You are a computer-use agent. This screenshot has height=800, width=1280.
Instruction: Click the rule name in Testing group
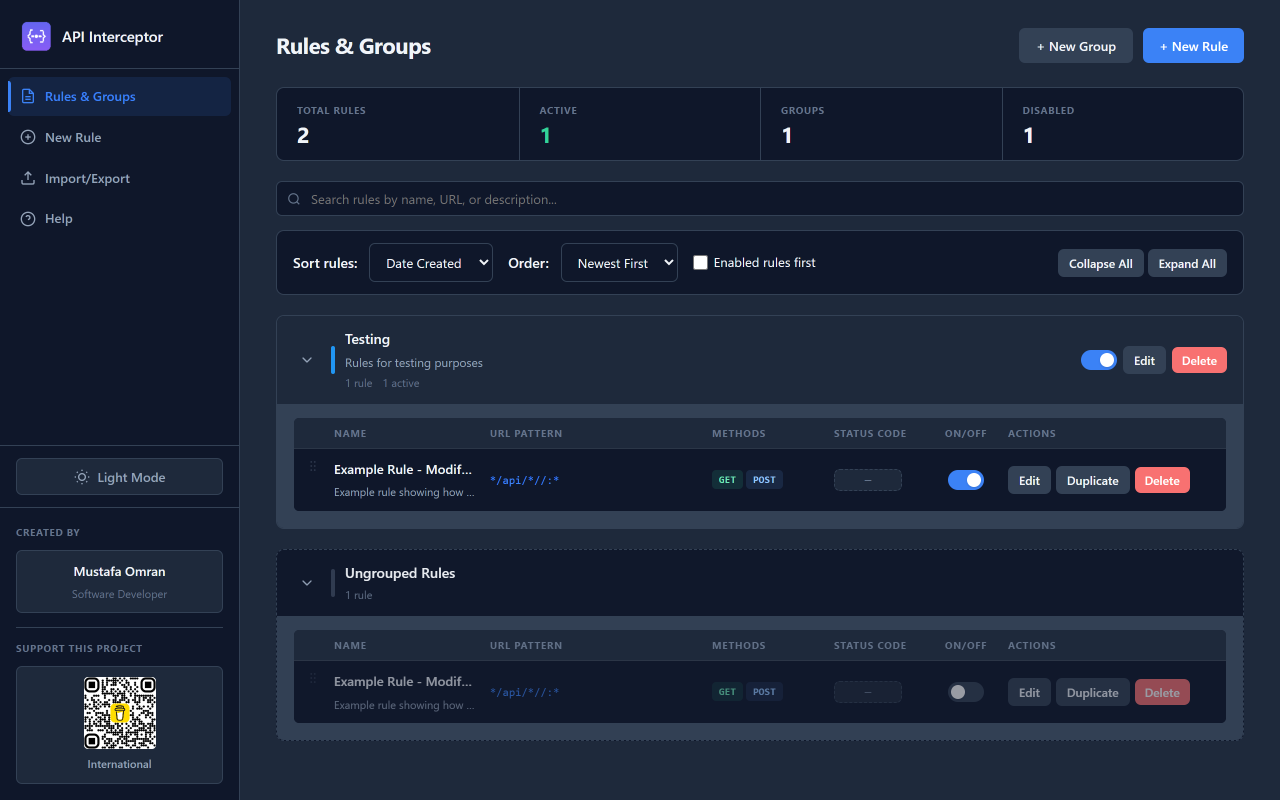click(x=403, y=469)
